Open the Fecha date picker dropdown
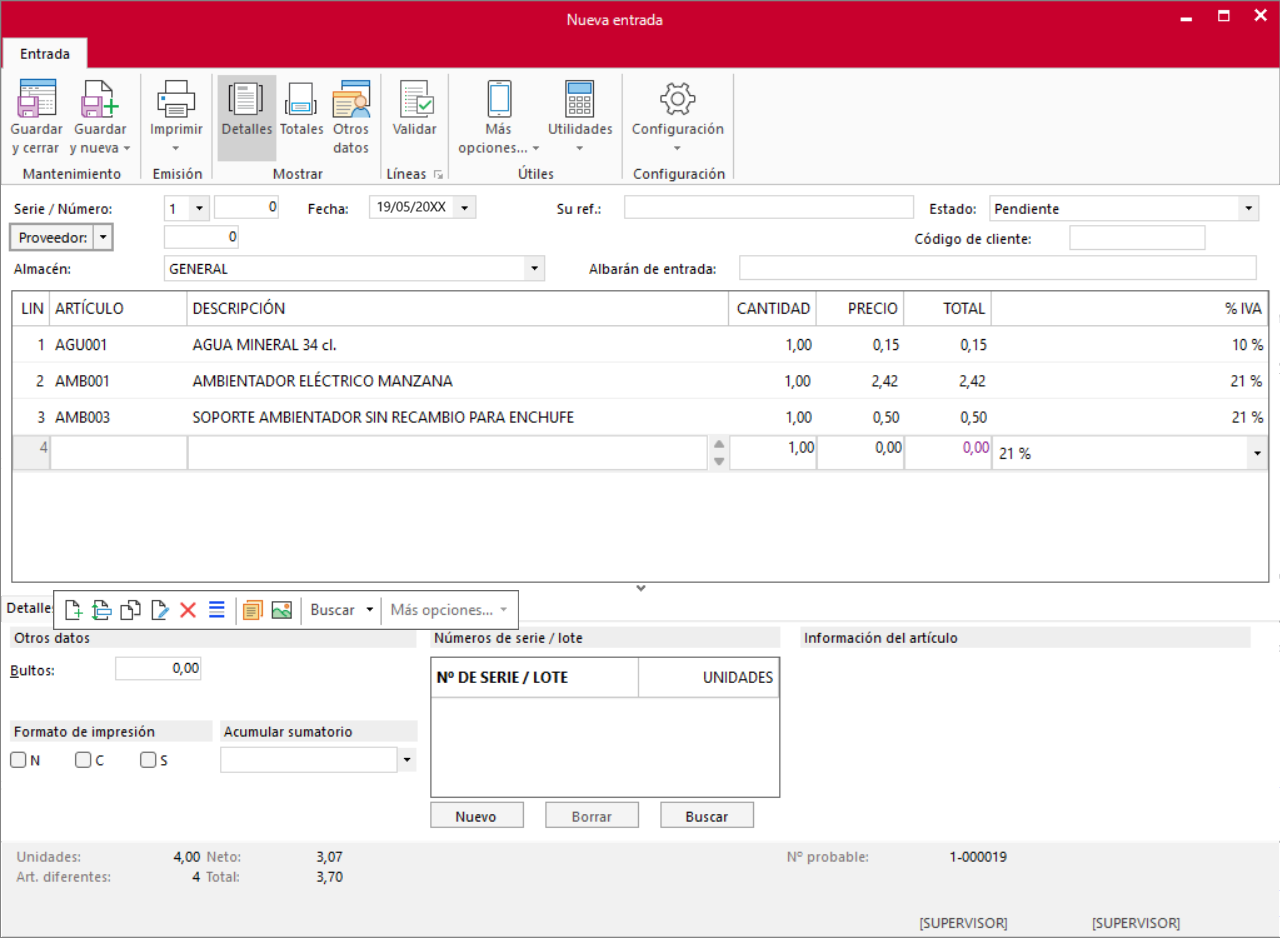This screenshot has height=938, width=1281. click(x=465, y=209)
